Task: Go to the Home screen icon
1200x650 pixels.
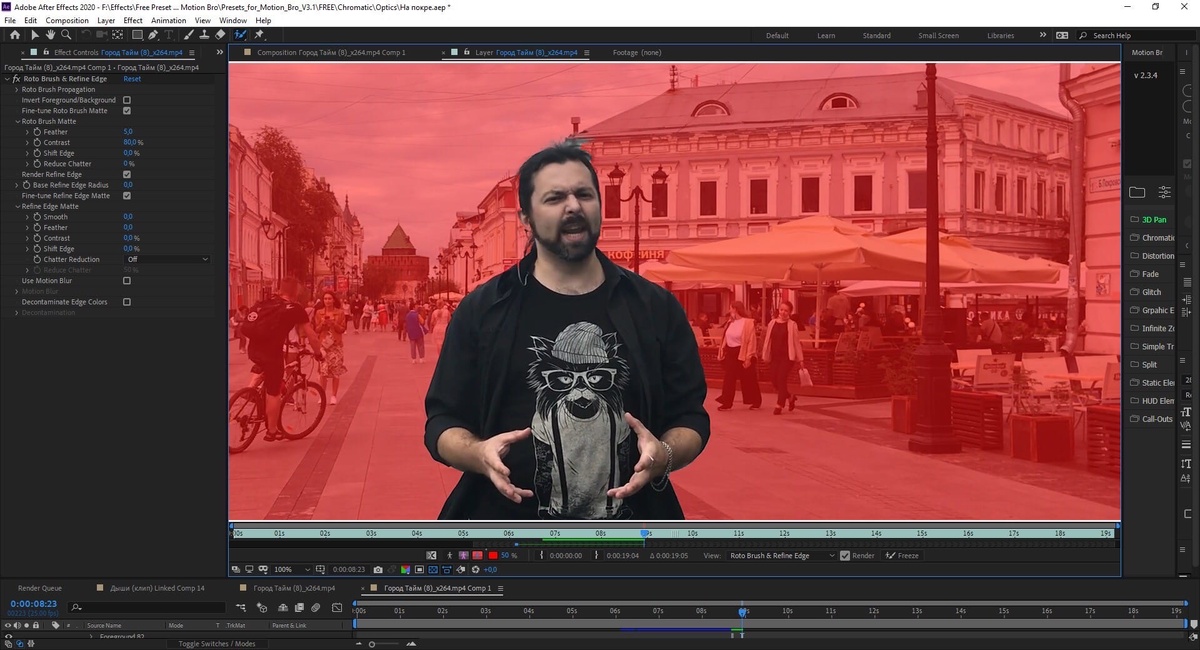Action: 15,35
